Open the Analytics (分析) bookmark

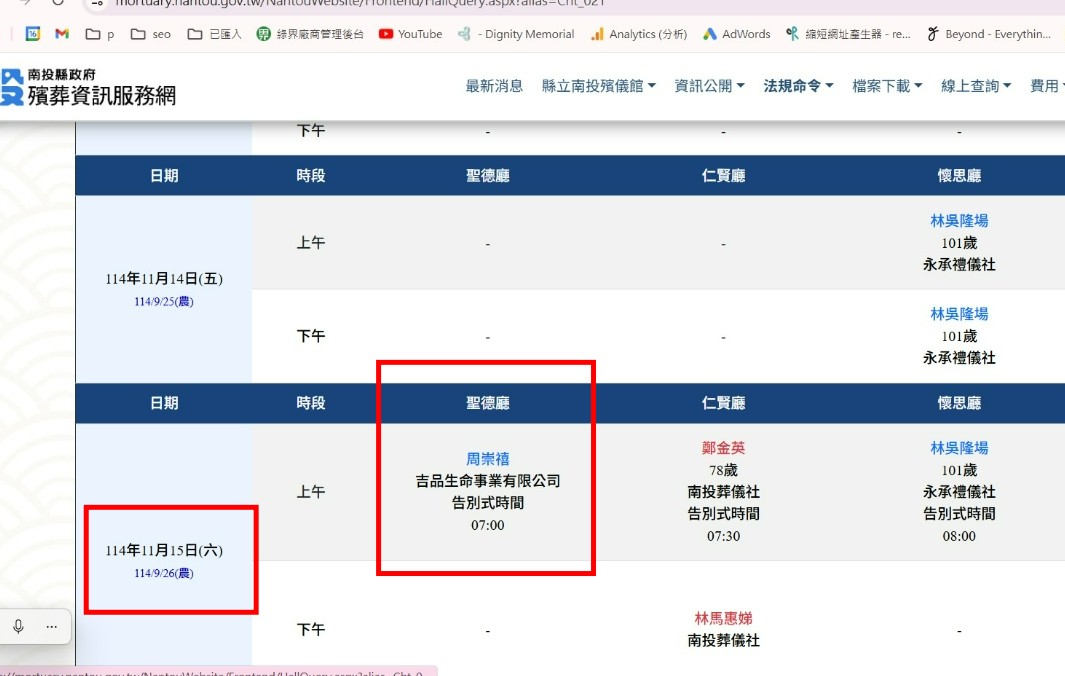click(638, 34)
